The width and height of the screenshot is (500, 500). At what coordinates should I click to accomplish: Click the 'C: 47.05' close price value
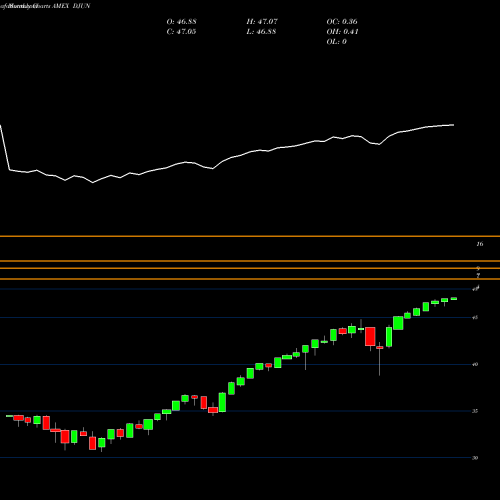(181, 32)
